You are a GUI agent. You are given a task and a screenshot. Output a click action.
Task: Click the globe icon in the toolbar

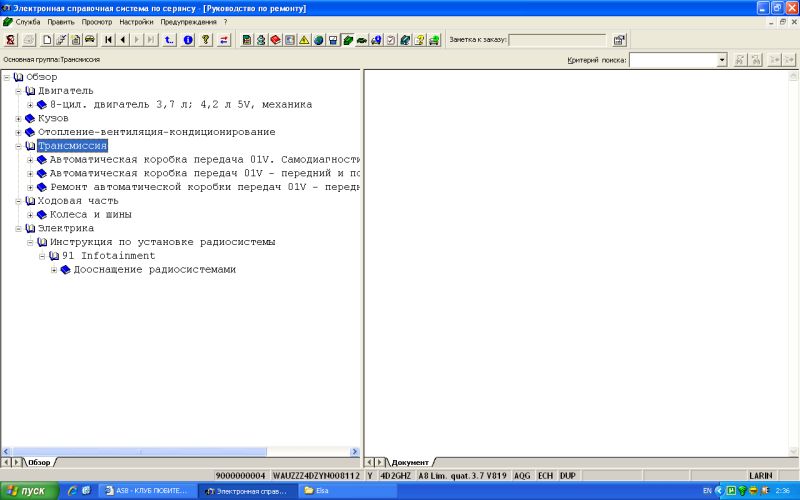[318, 40]
